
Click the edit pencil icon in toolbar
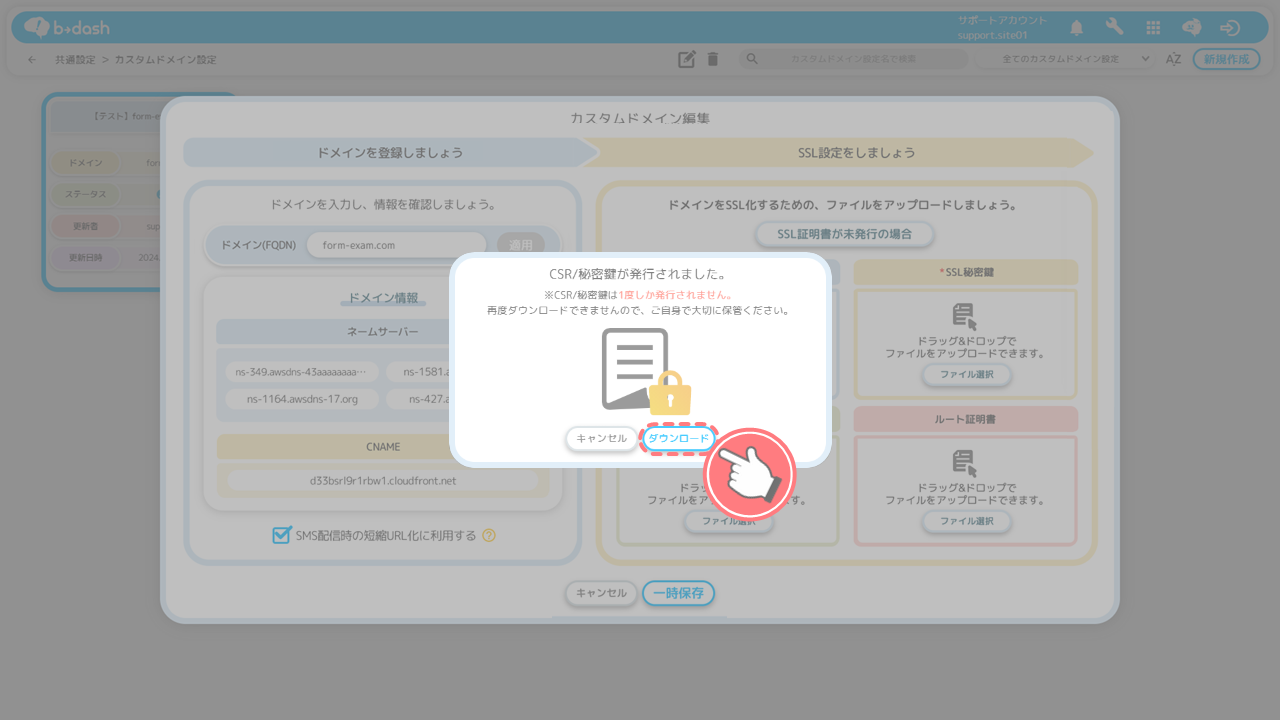point(686,59)
